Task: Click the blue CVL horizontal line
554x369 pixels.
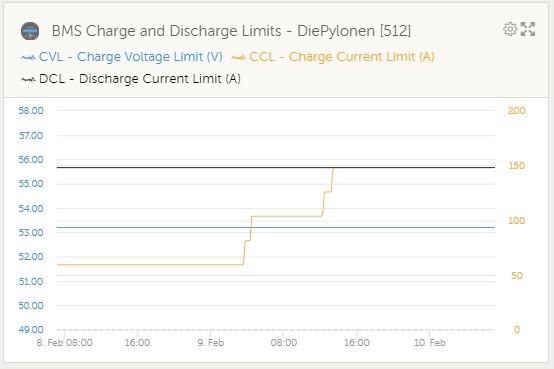Action: [276, 227]
